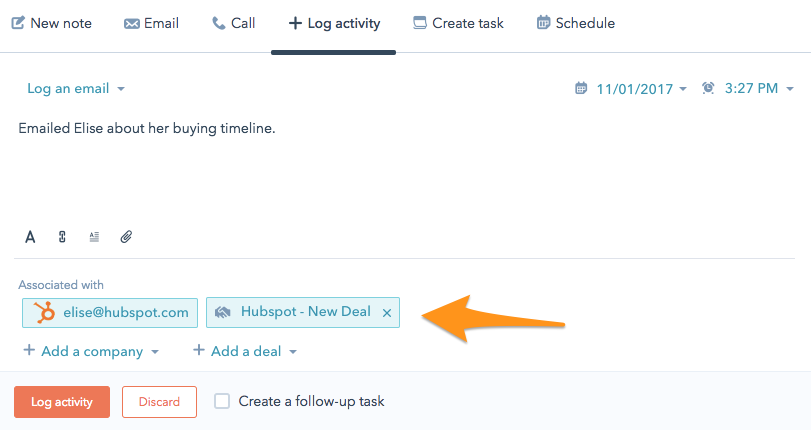Click the paperclip attachment icon

coord(126,237)
